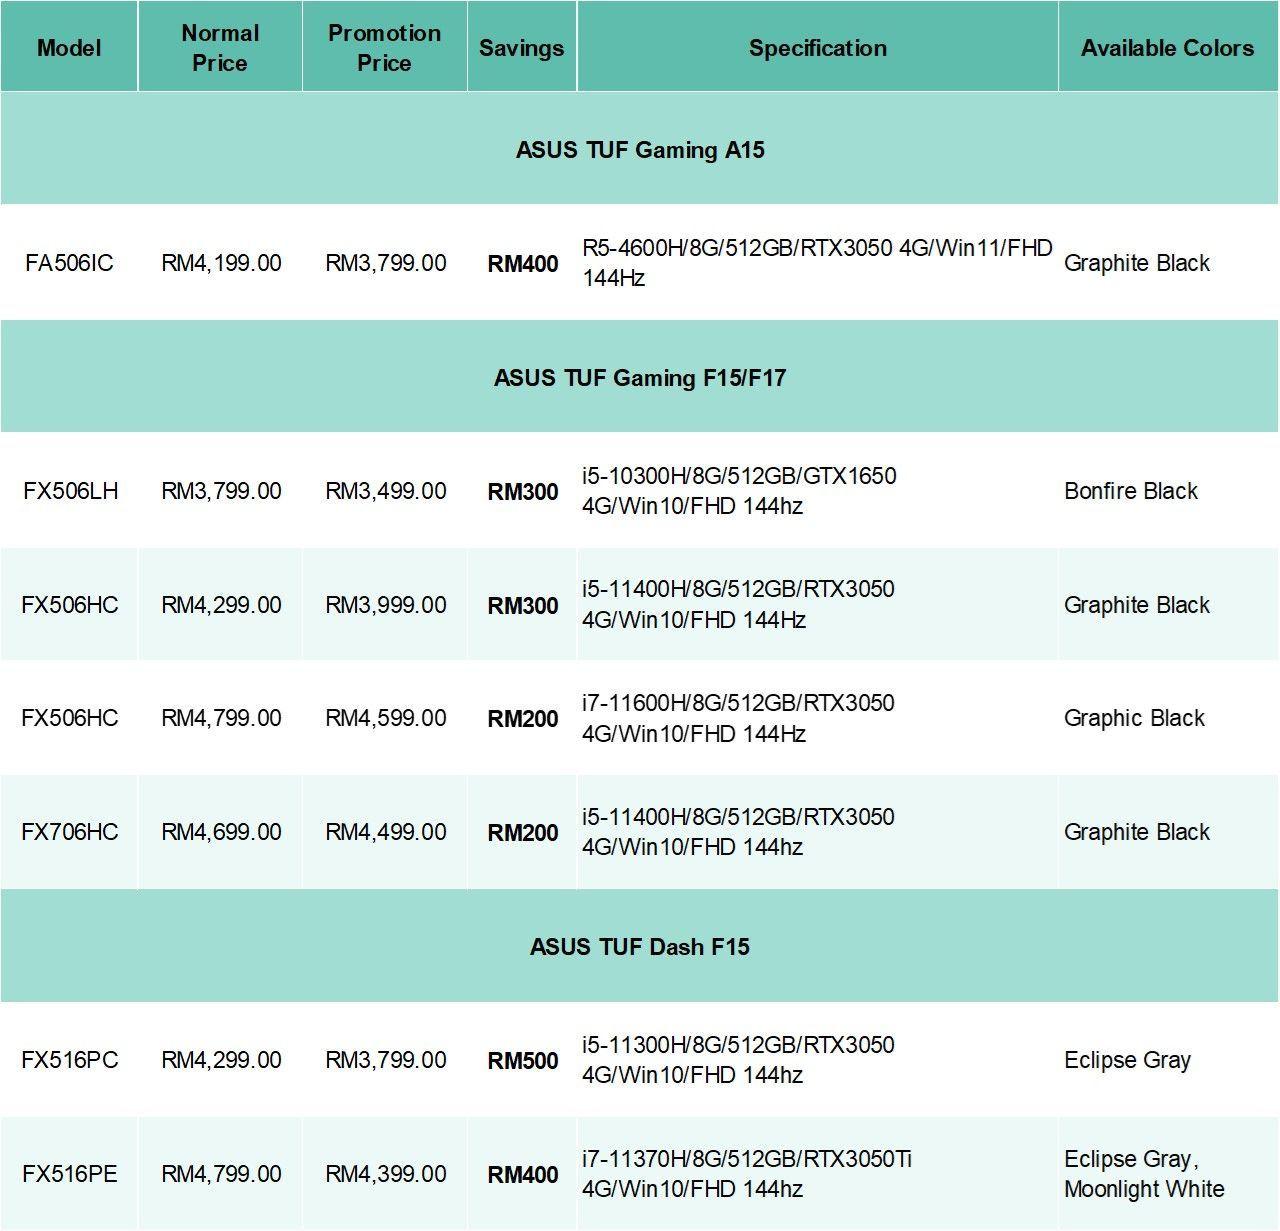This screenshot has height=1231, width=1280.
Task: Click Graphite Black for FX706HC row
Action: [x=1137, y=833]
